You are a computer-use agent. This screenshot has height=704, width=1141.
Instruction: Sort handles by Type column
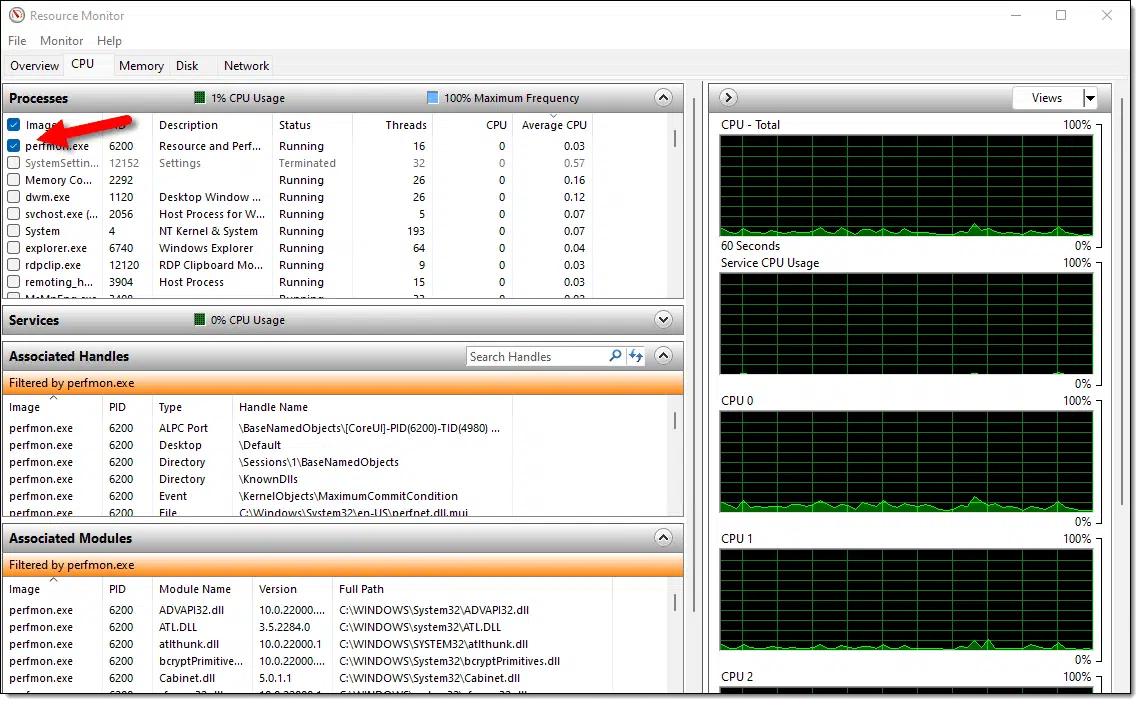coord(170,407)
